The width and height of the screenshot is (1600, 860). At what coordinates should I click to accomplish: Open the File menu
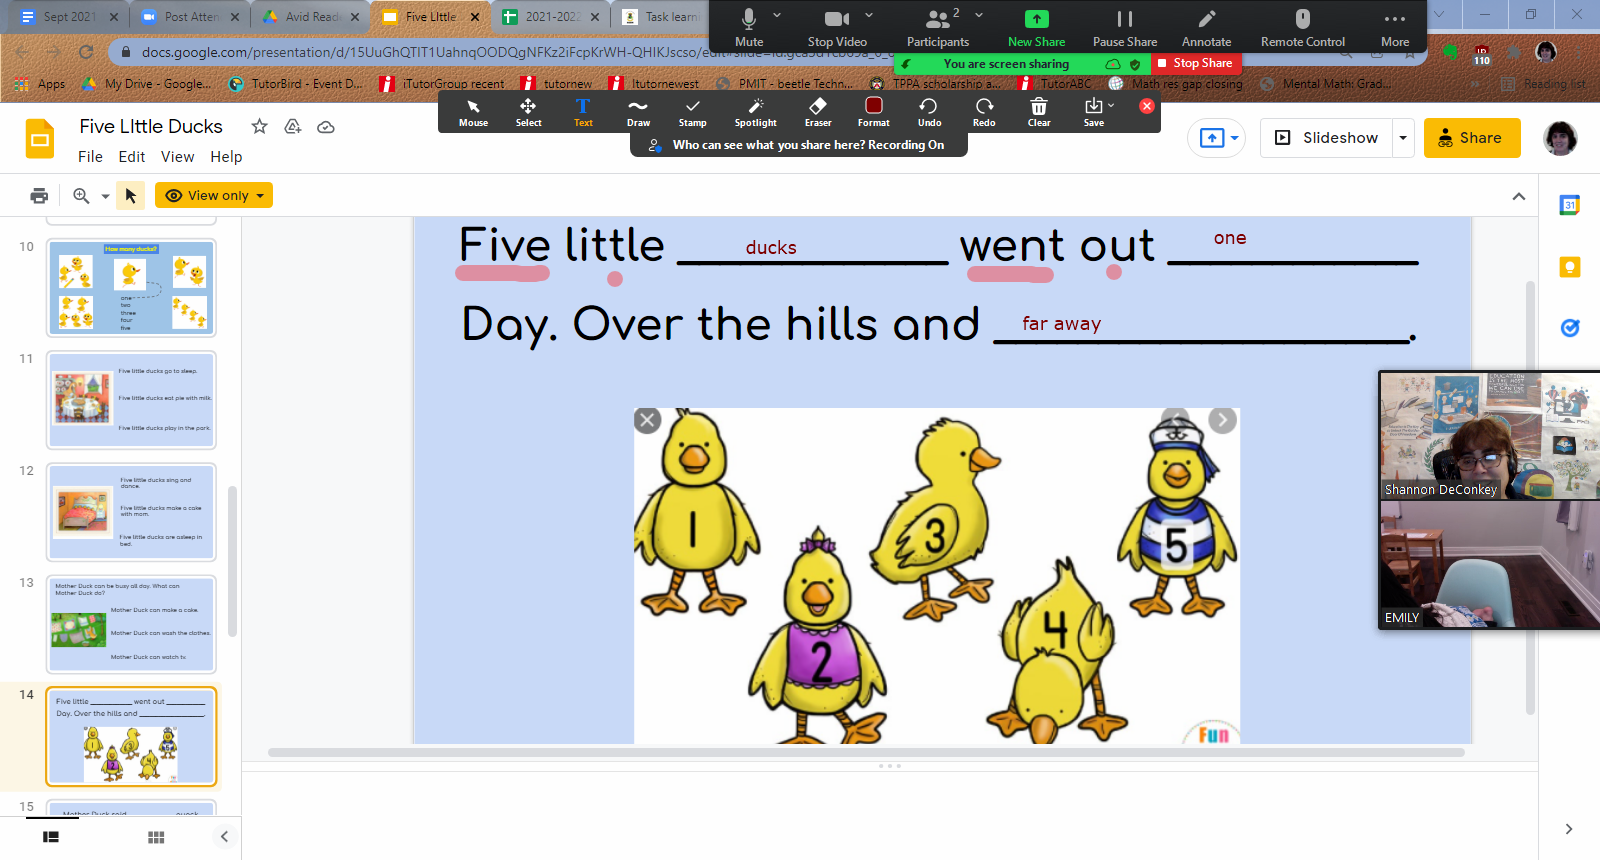click(90, 157)
